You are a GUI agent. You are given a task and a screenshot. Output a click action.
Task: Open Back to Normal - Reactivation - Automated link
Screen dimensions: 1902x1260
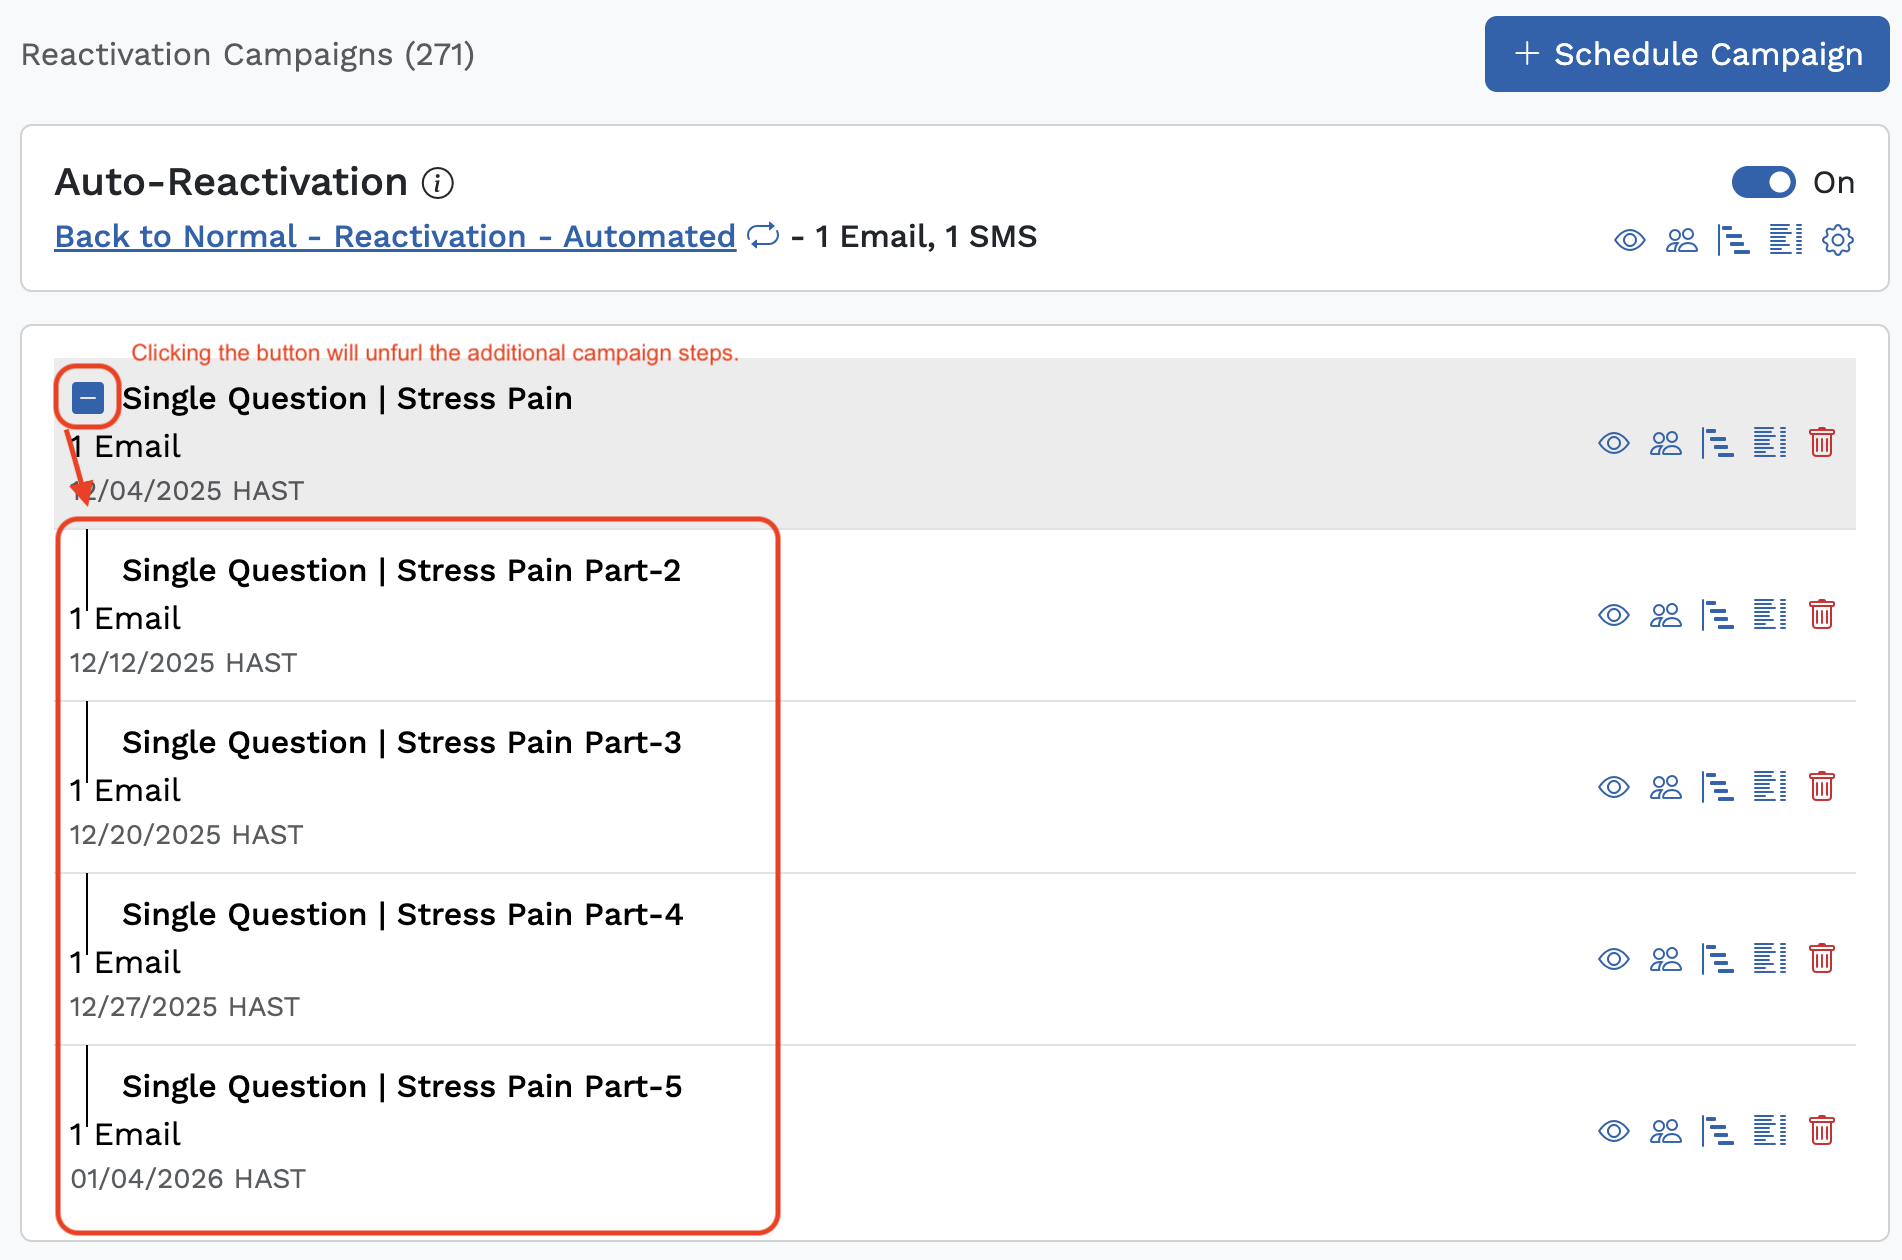395,237
